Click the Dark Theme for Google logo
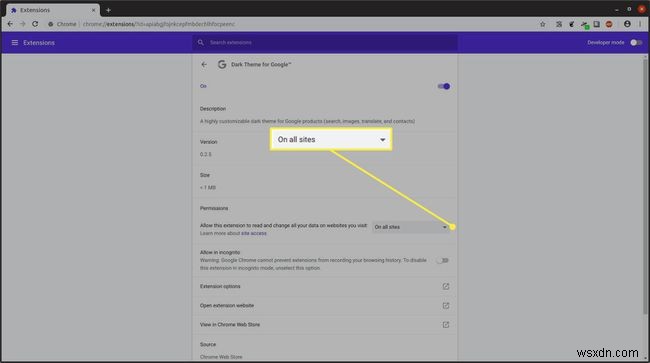 coord(222,64)
